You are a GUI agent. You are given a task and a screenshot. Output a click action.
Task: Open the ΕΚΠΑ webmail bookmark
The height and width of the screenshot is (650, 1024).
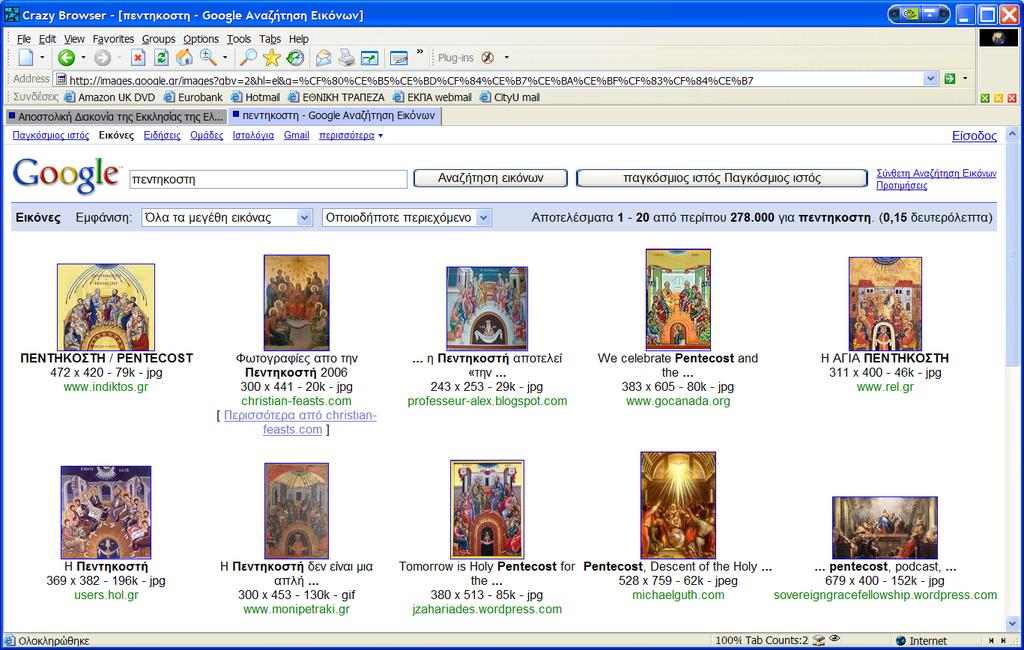coord(432,97)
